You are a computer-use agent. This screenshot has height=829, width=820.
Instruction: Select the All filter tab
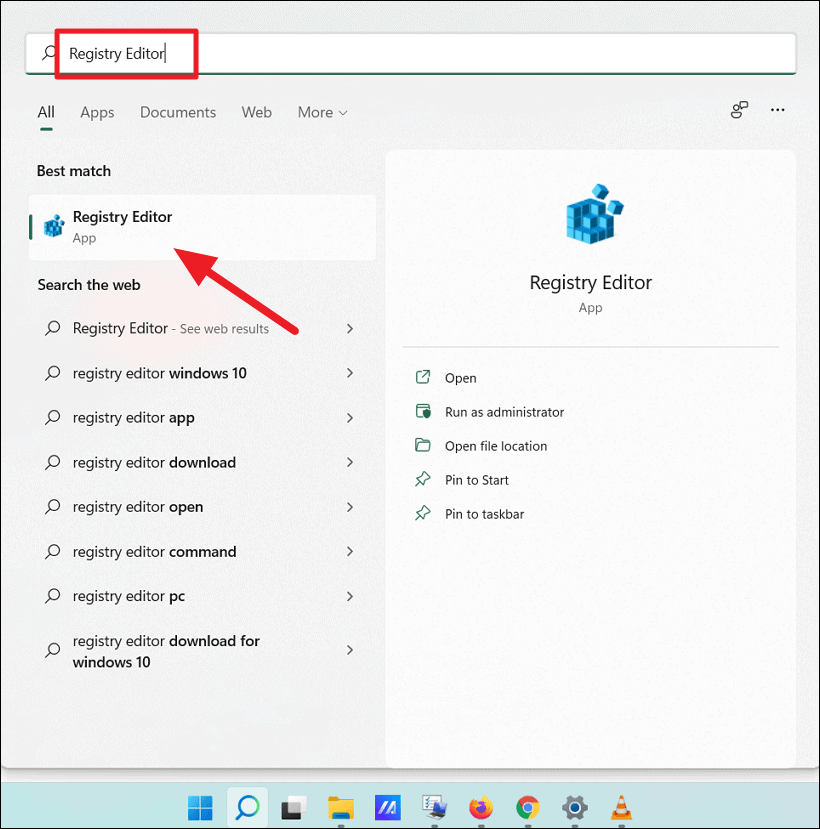46,112
